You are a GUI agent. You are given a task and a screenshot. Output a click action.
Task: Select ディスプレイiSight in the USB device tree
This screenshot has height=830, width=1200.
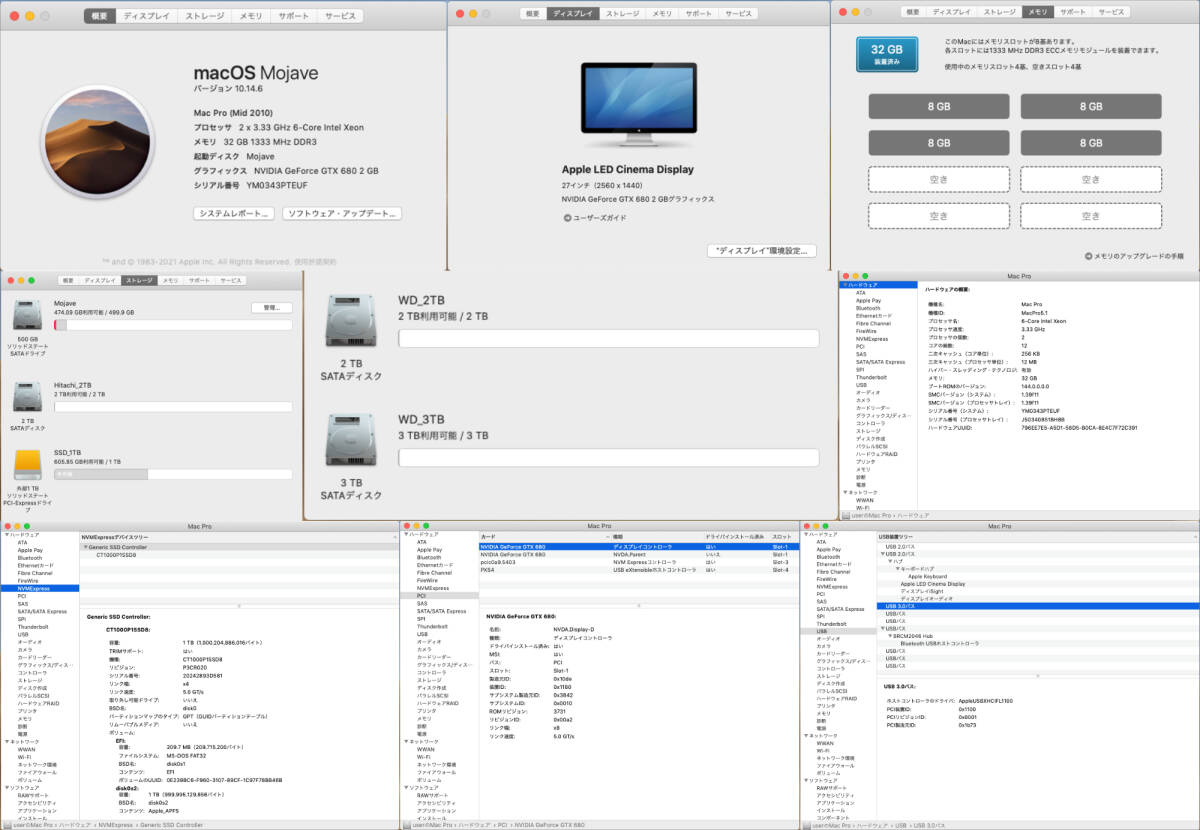coord(922,591)
